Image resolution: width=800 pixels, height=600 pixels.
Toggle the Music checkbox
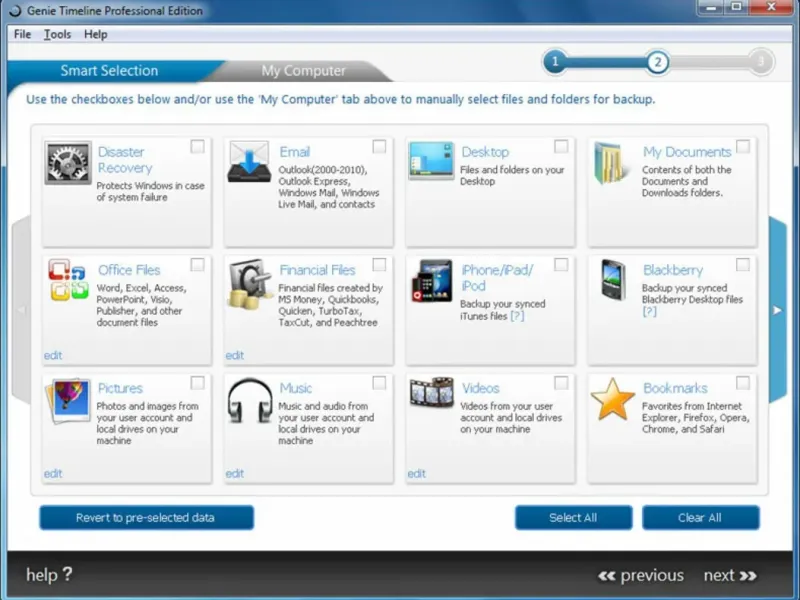pyautogui.click(x=379, y=383)
